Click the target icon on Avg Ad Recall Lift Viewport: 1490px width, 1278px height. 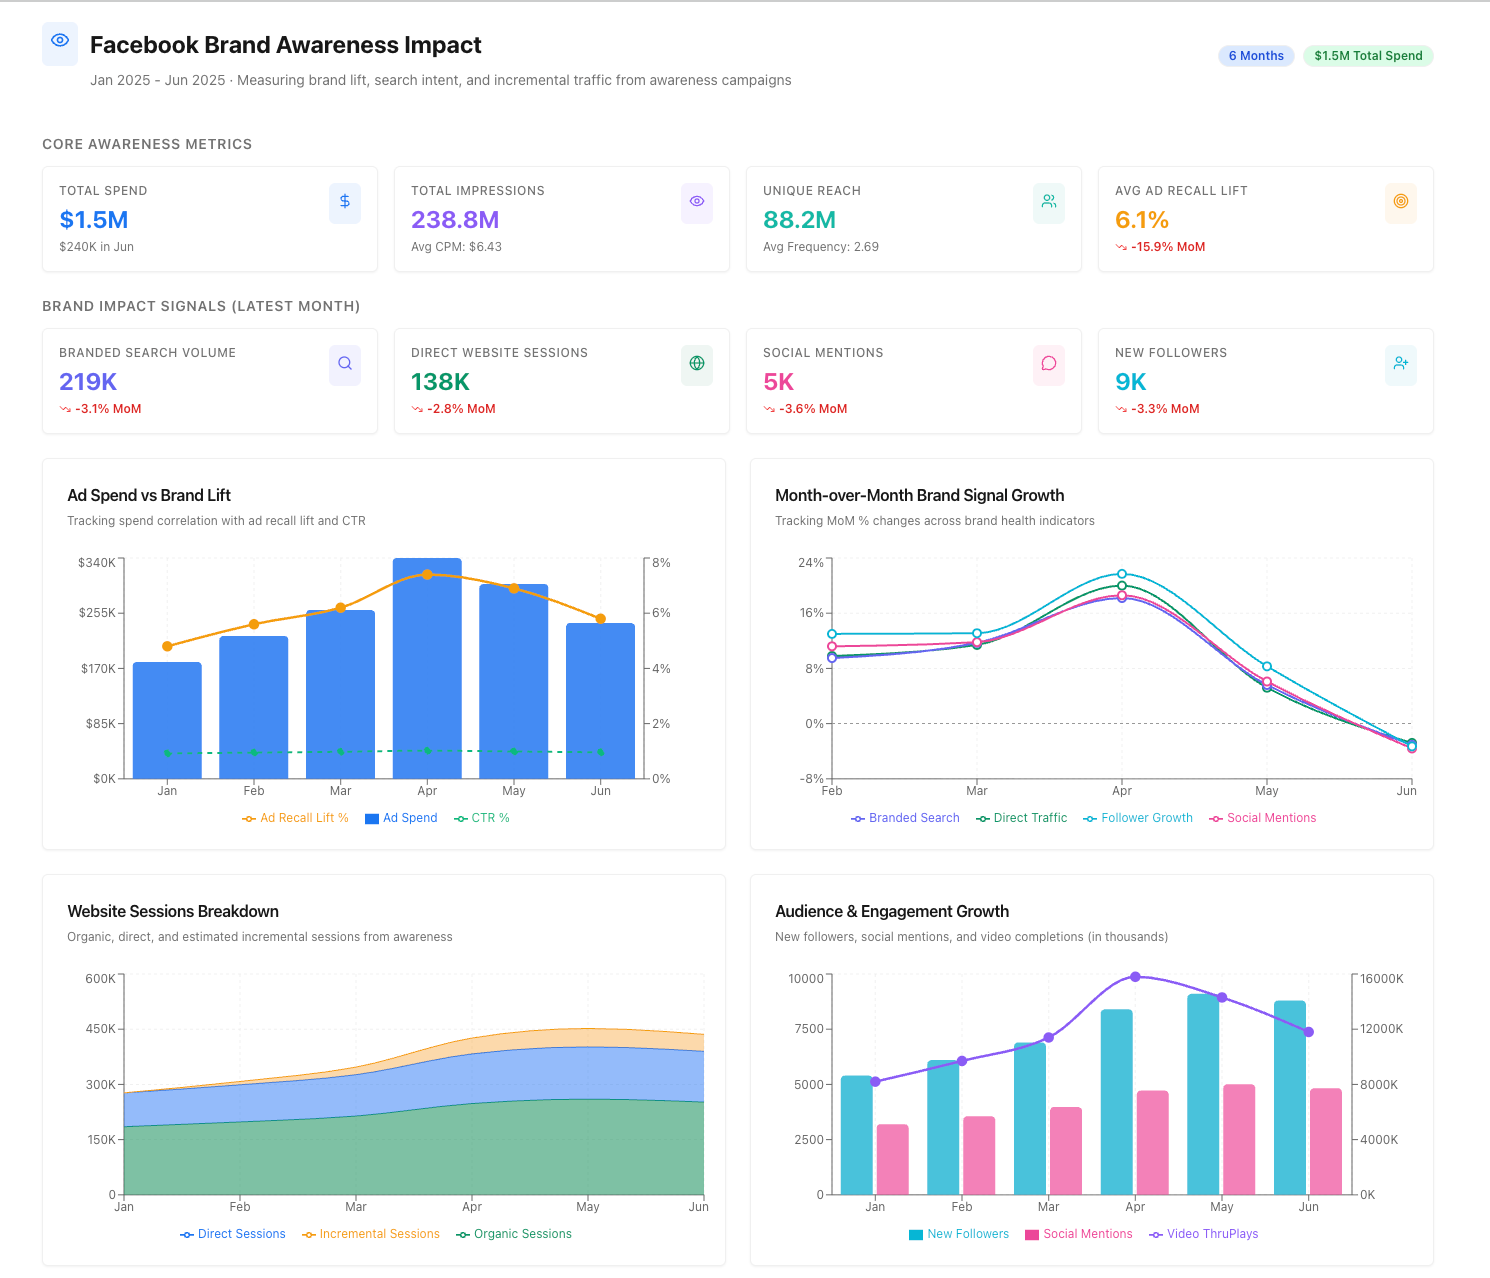click(1400, 202)
